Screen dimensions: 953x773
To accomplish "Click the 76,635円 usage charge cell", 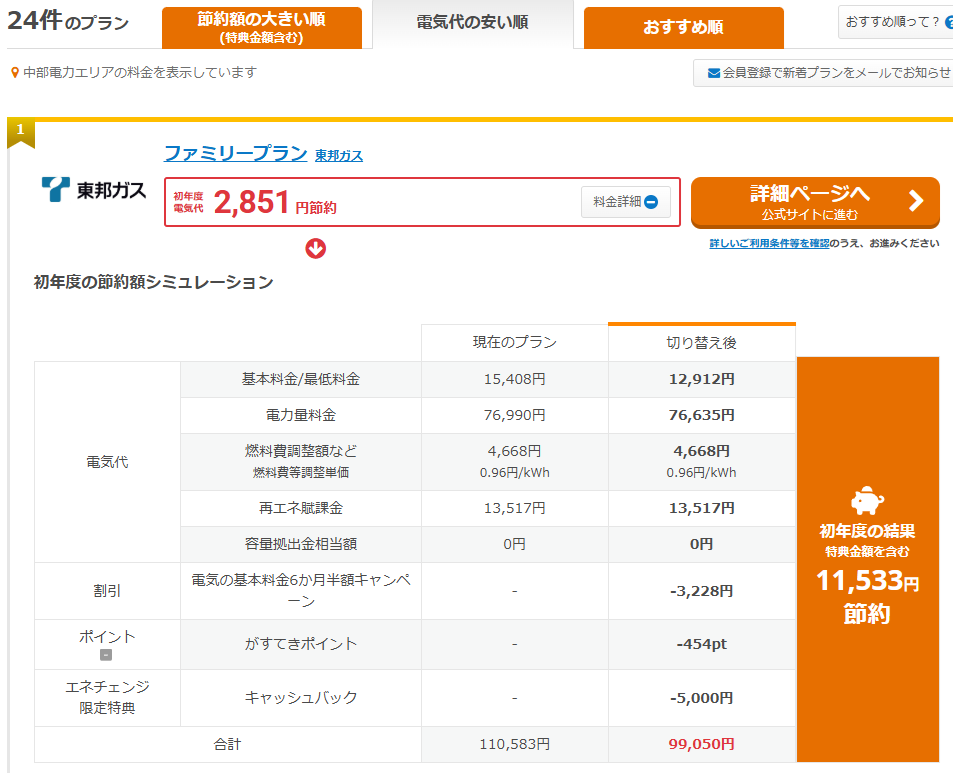I will click(702, 415).
